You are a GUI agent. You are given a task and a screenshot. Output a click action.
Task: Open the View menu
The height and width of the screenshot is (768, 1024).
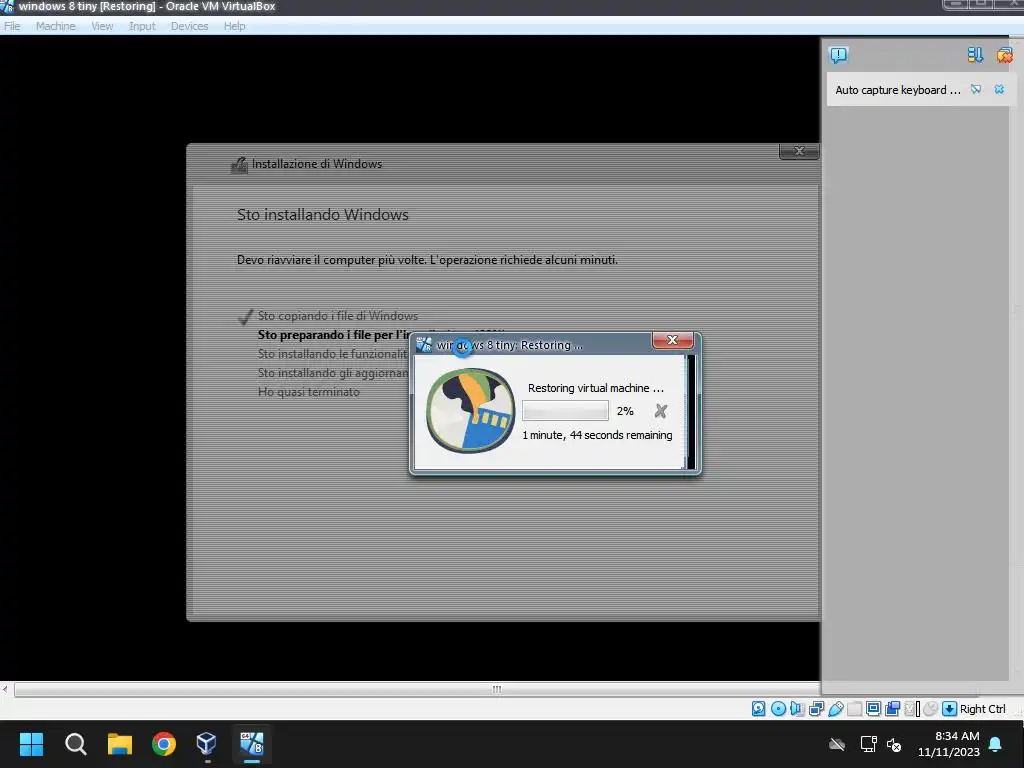[x=102, y=26]
